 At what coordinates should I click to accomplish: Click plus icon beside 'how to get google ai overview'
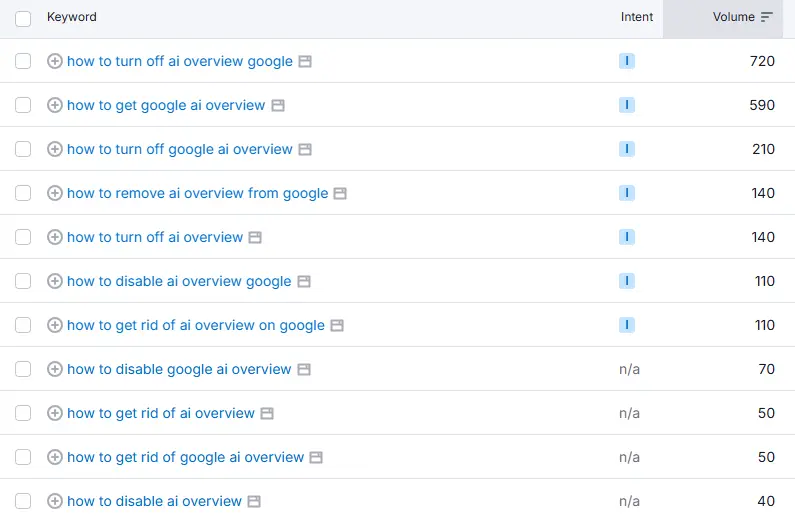(x=55, y=105)
